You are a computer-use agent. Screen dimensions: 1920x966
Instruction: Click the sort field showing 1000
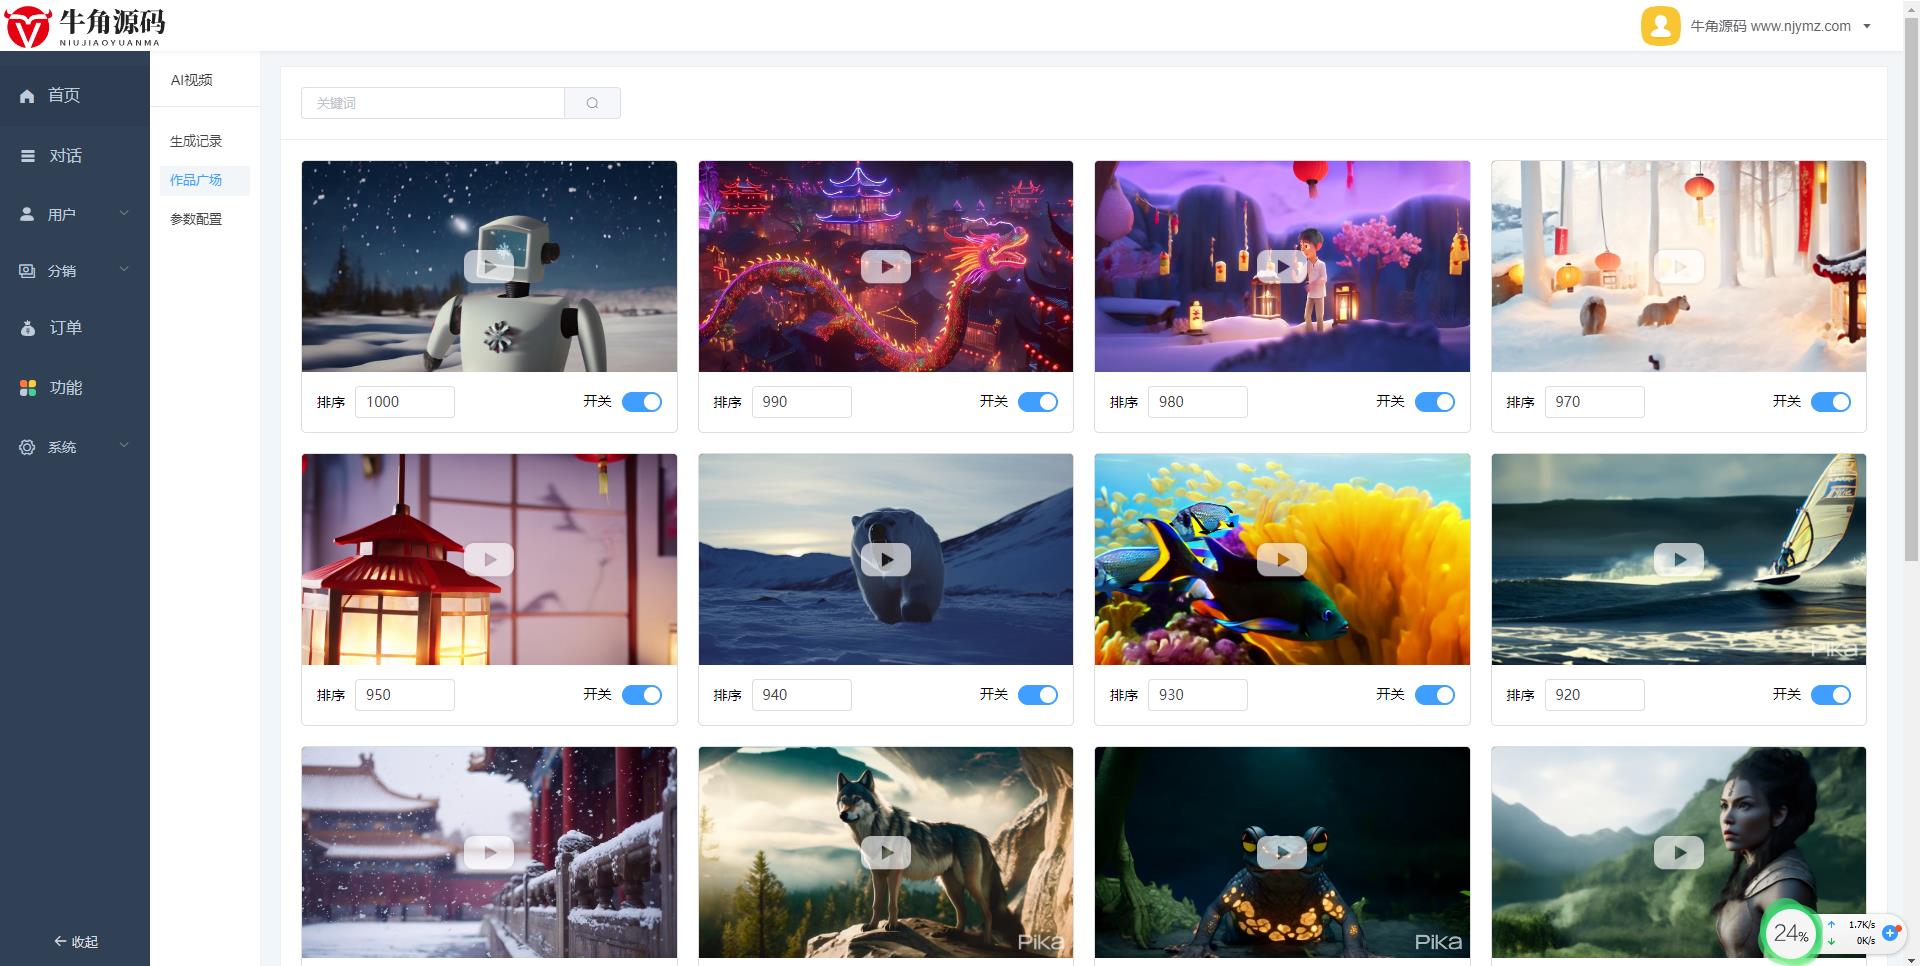tap(405, 402)
